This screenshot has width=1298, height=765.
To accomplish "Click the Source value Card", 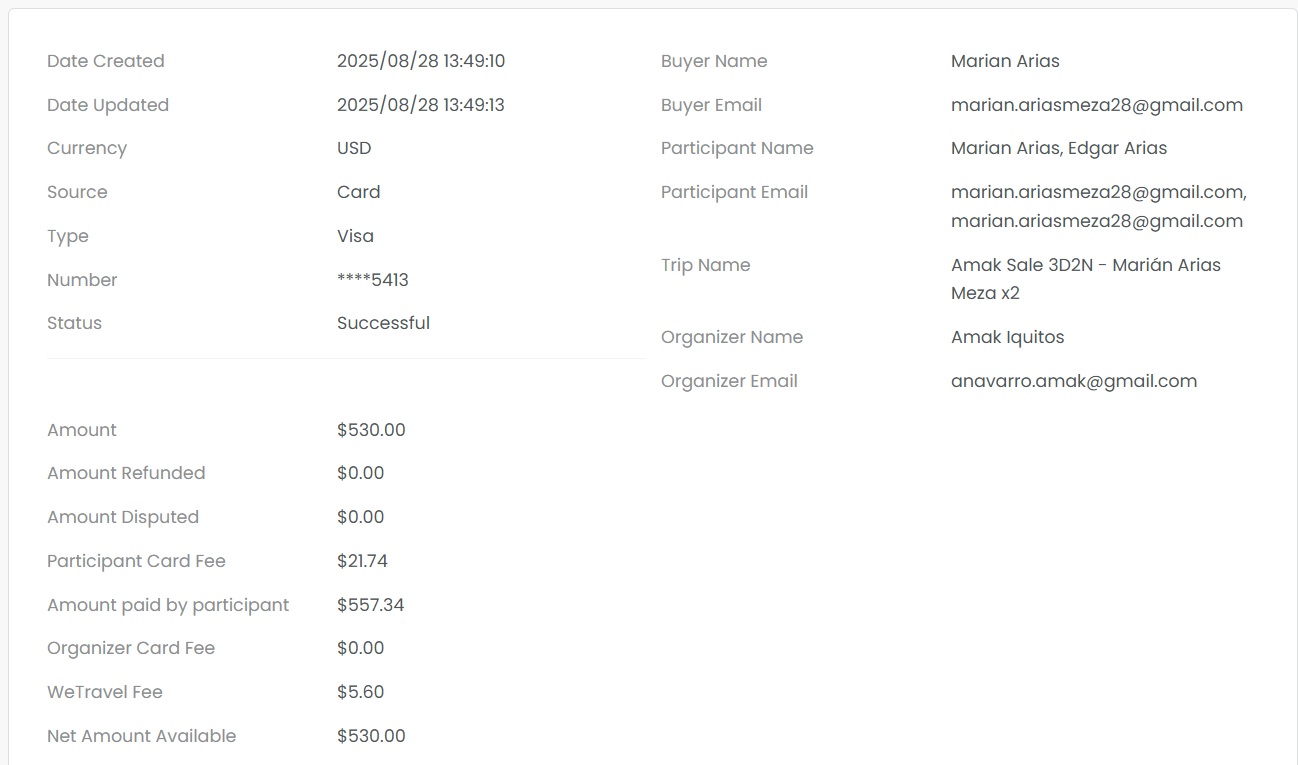I will (358, 192).
